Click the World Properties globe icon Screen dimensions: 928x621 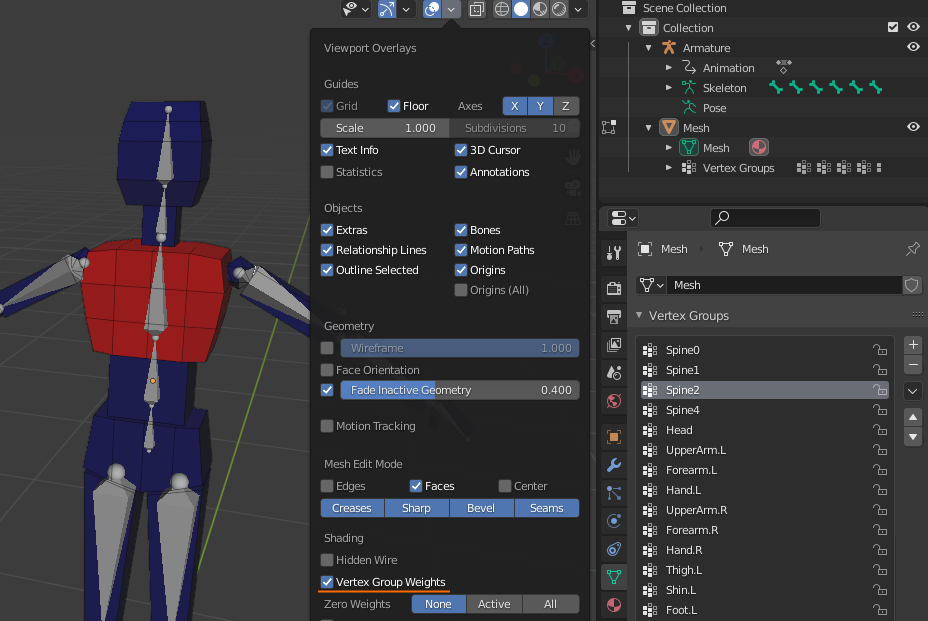point(614,401)
